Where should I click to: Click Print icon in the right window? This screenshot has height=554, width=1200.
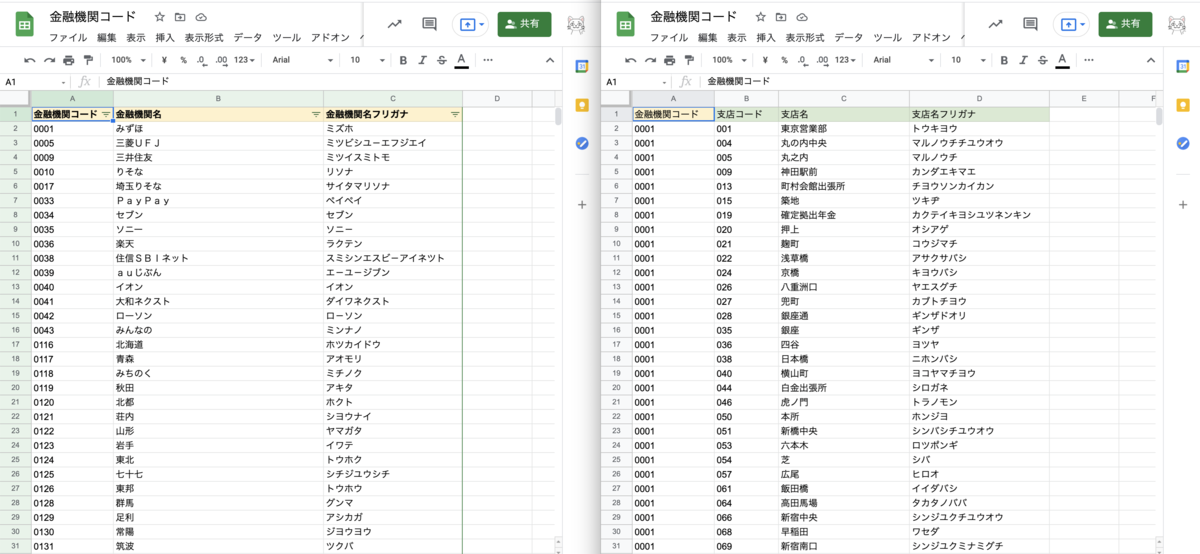coord(670,60)
